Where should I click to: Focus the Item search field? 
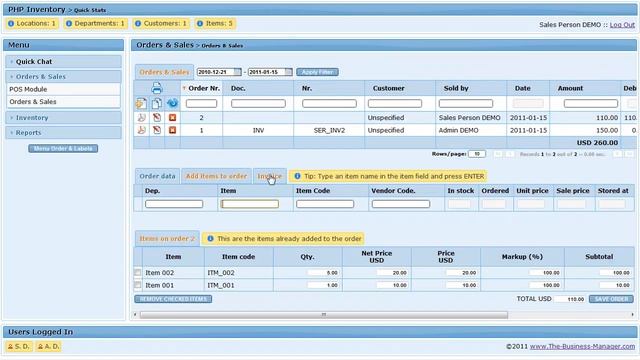(x=250, y=204)
